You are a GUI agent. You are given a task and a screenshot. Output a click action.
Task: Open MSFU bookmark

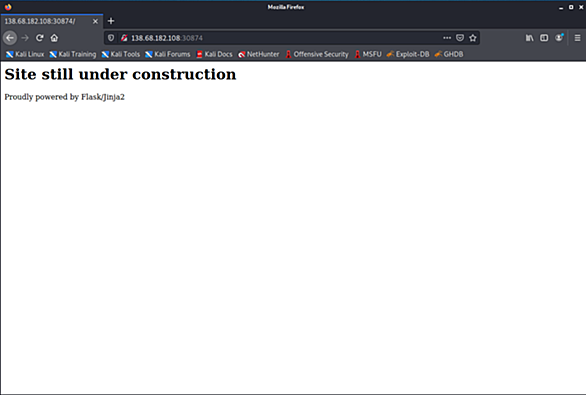tap(368, 54)
